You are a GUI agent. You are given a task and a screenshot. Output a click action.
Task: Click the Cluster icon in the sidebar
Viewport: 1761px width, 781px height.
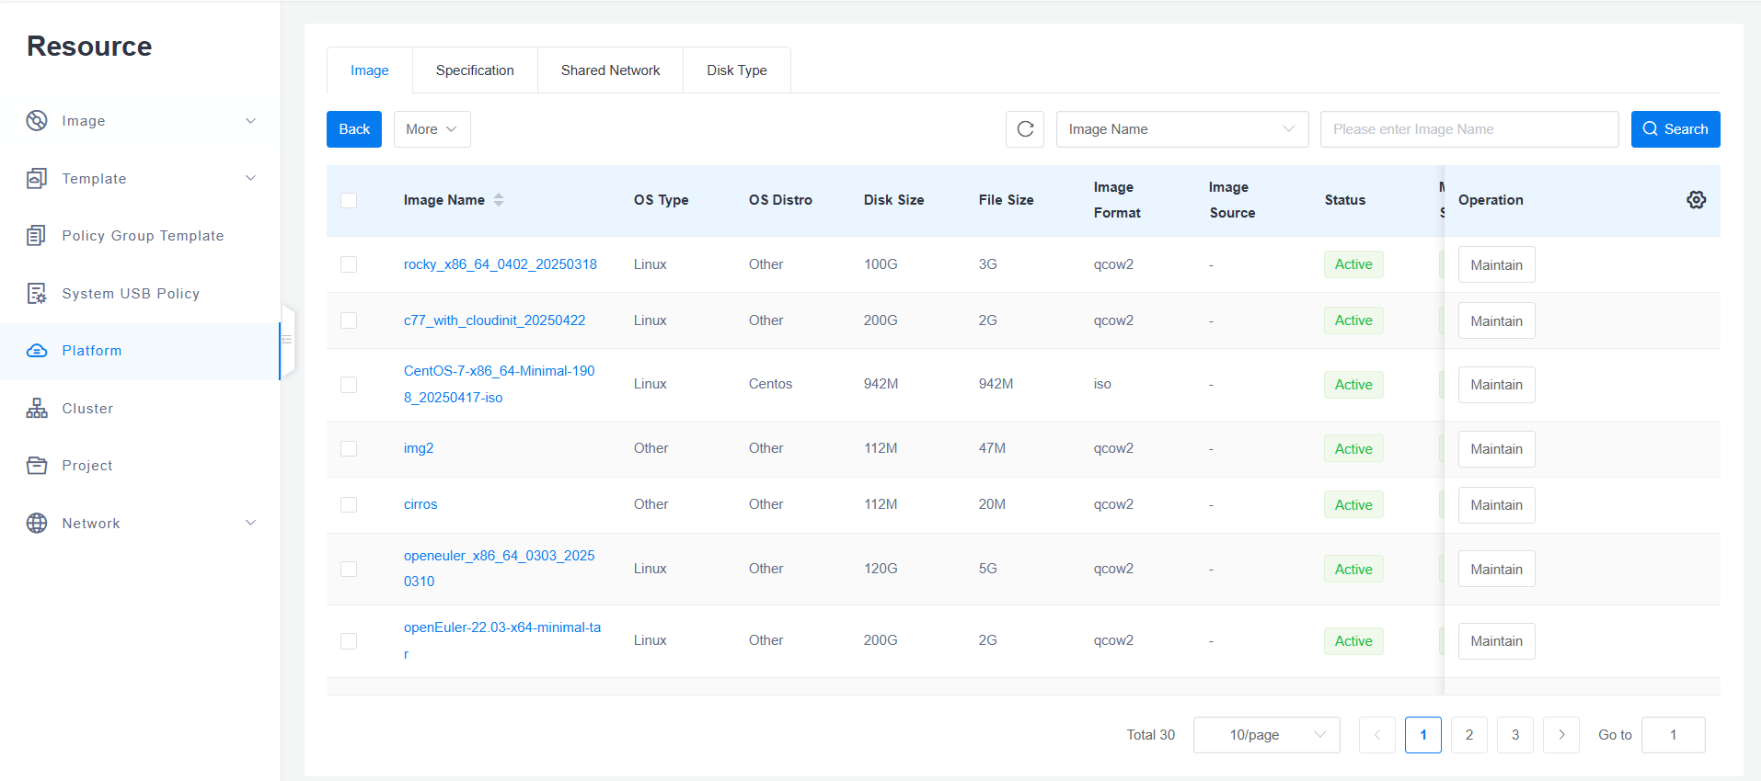(x=37, y=408)
